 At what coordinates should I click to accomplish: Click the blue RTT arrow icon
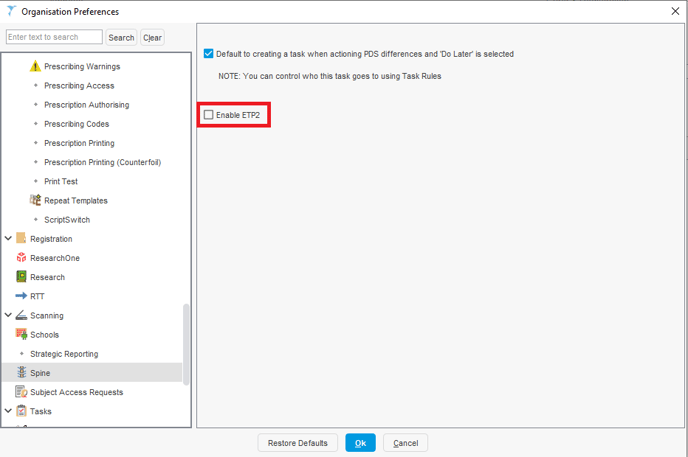click(21, 296)
